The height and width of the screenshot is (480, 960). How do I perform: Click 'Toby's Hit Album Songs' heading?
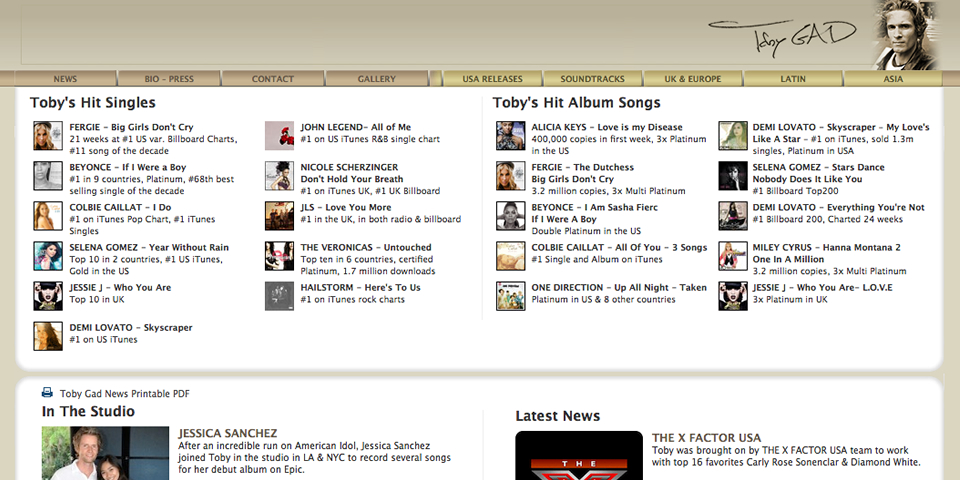click(577, 103)
